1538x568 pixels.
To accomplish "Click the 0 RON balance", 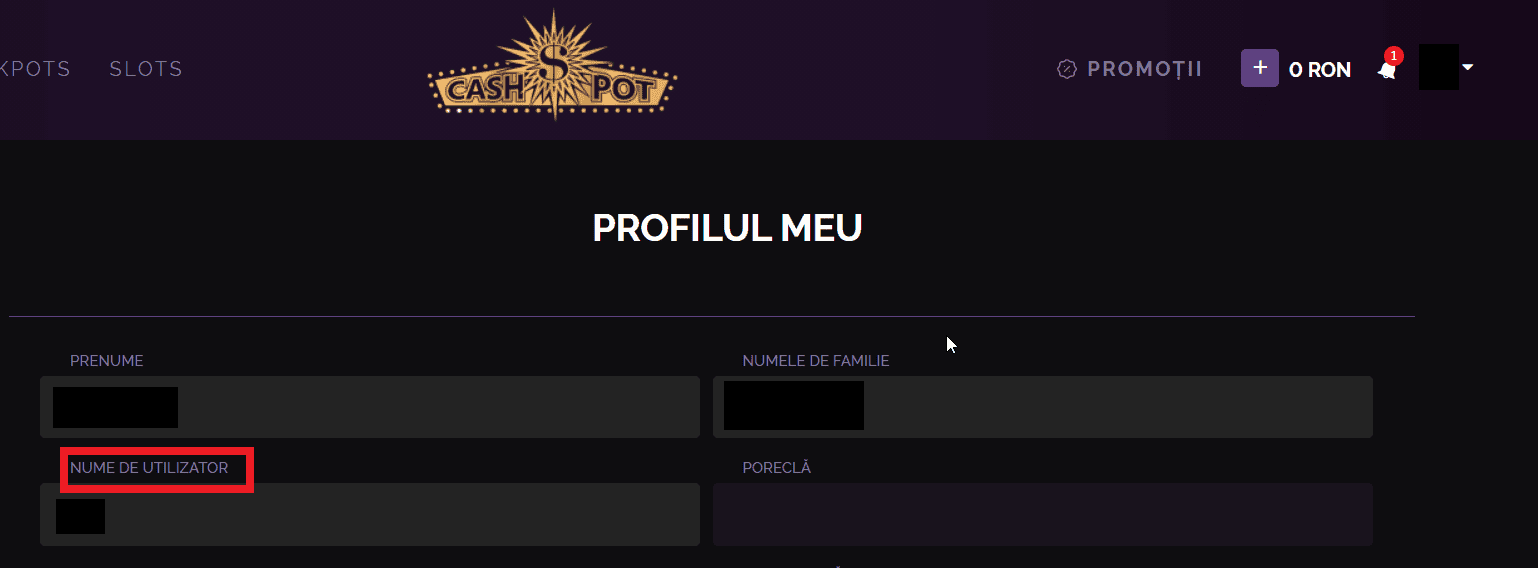I will click(x=1320, y=70).
